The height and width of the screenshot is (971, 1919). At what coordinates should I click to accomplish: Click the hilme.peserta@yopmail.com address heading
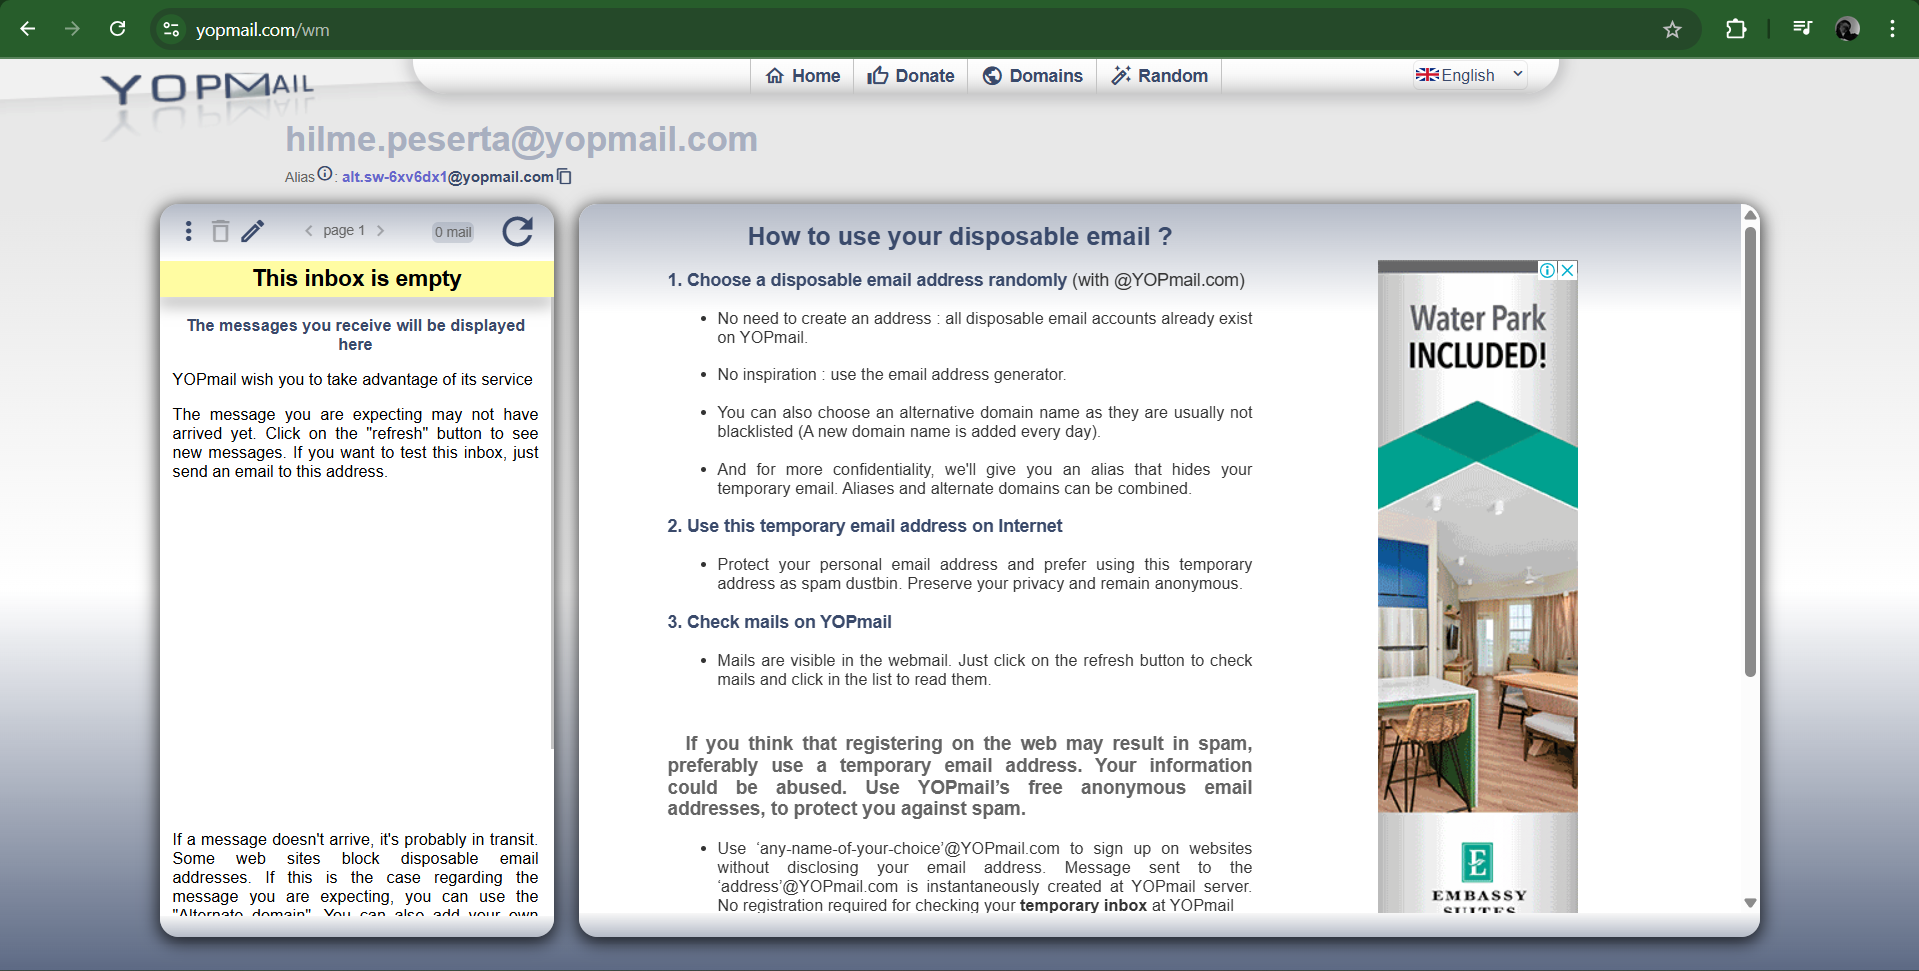click(521, 139)
